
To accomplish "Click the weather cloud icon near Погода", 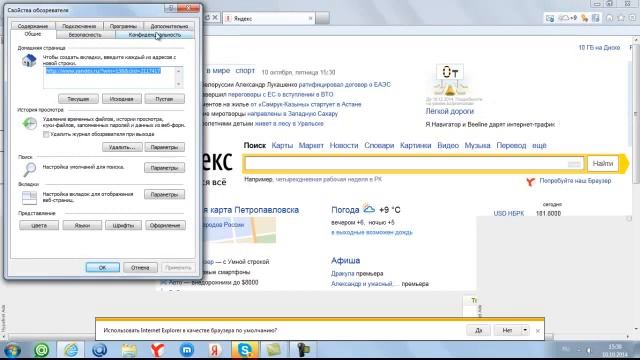I will click(x=369, y=209).
